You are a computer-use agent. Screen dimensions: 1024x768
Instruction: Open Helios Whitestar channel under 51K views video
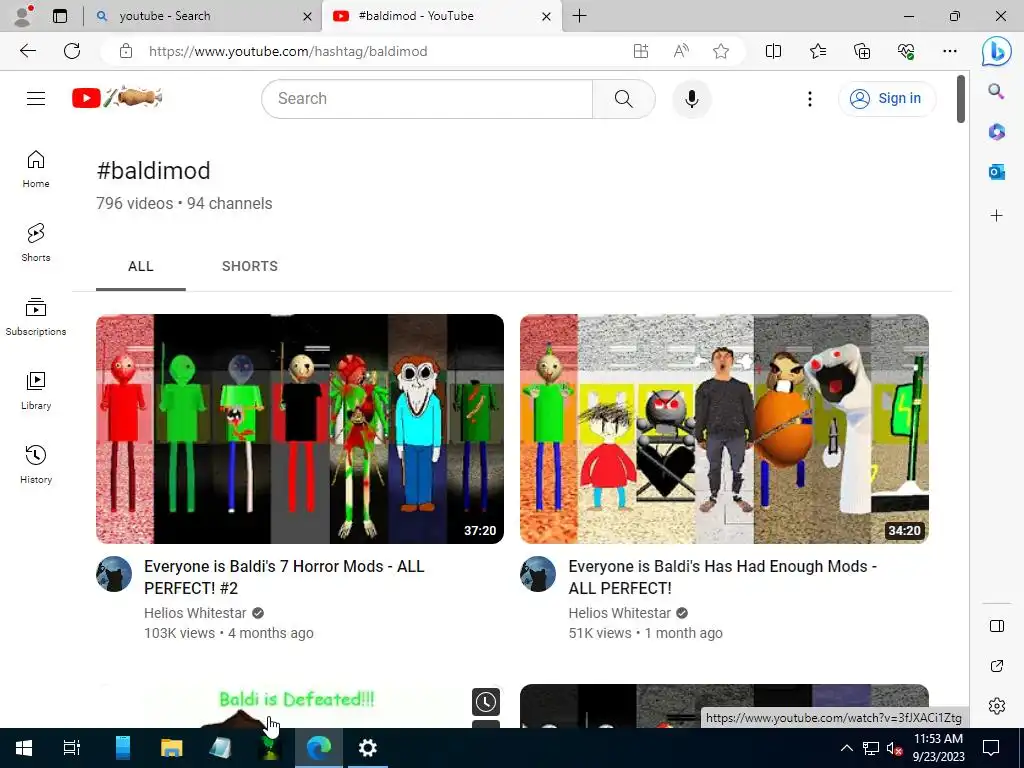(620, 613)
